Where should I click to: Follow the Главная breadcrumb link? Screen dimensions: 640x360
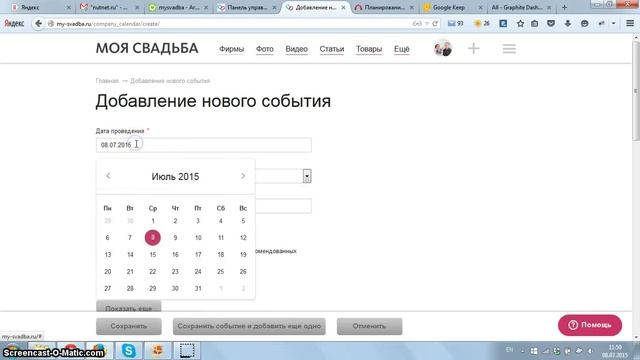click(107, 81)
